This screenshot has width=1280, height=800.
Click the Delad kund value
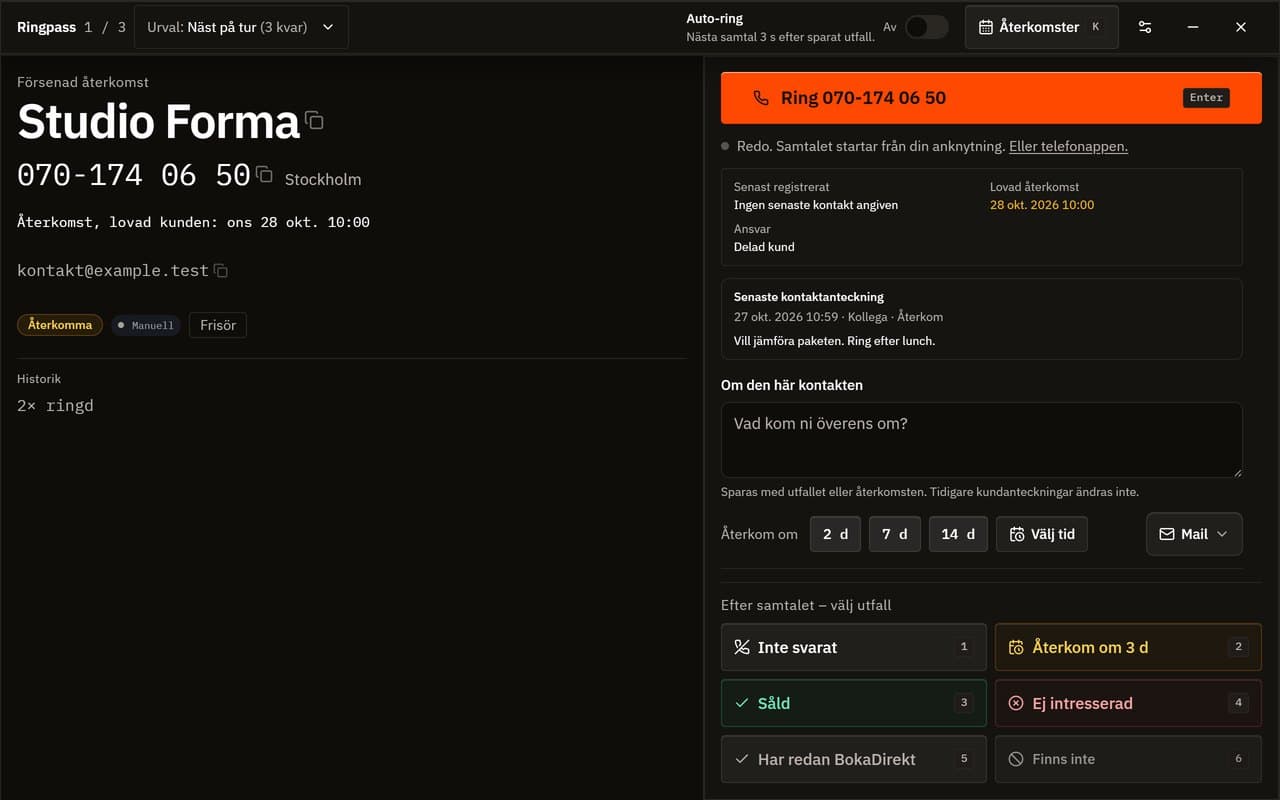[764, 247]
